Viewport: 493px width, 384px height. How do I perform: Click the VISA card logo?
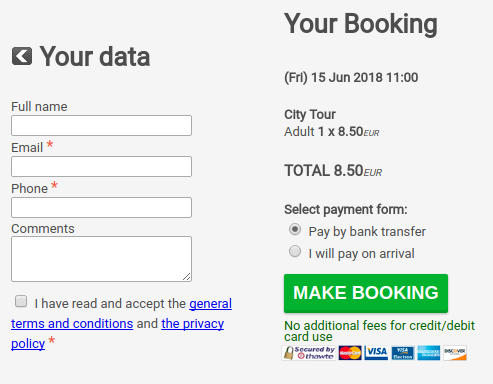tap(376, 353)
